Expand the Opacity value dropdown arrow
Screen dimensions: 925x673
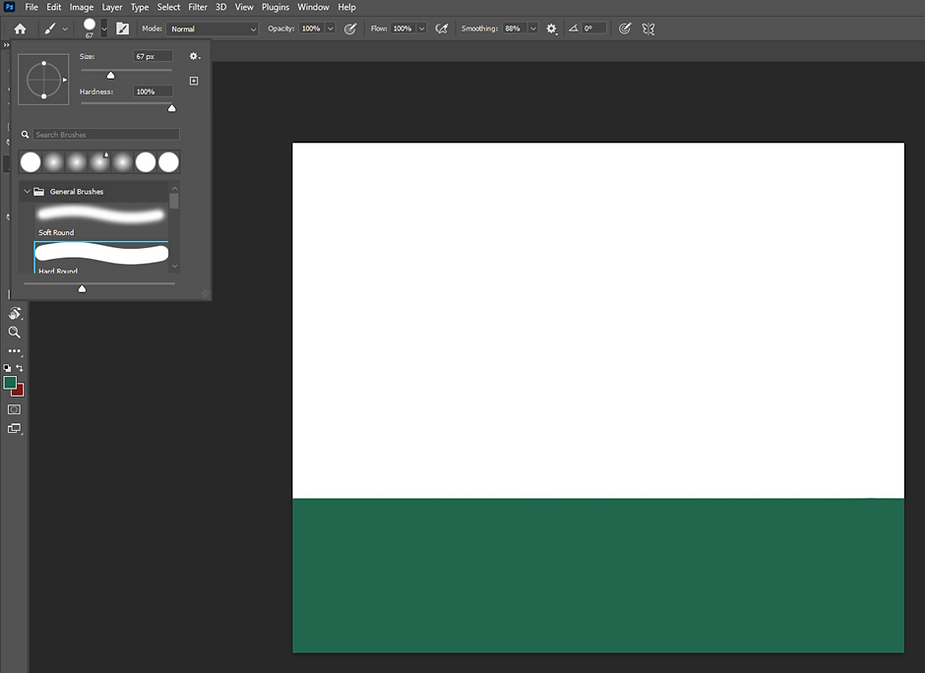tap(331, 29)
